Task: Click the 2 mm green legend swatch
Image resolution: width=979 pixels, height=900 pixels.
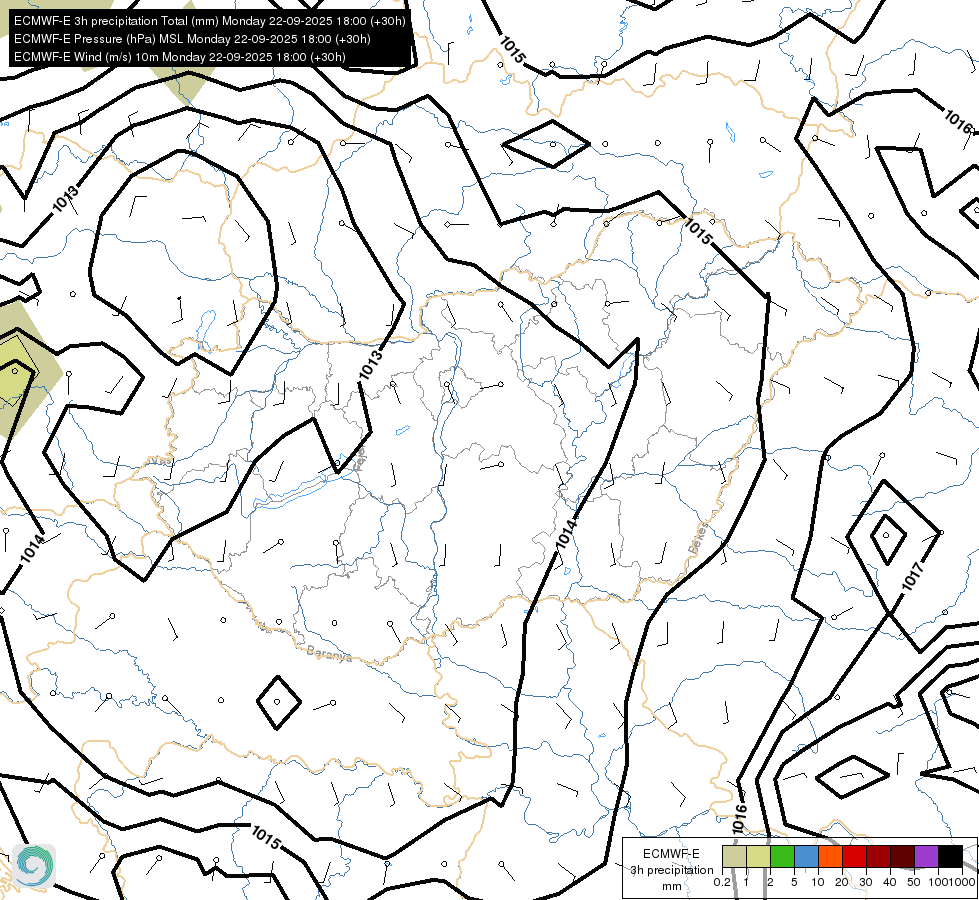Action: [782, 857]
